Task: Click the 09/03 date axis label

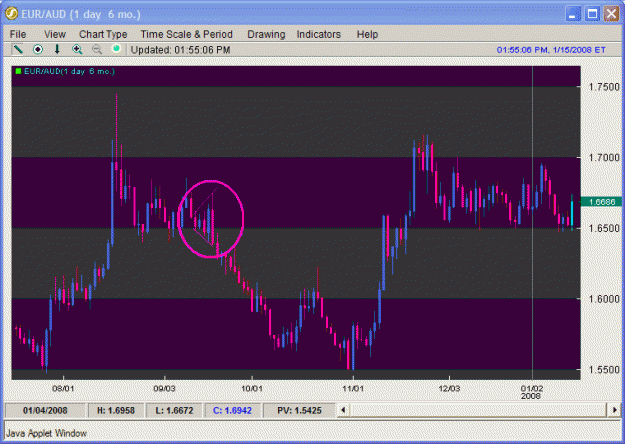Action: coord(164,388)
